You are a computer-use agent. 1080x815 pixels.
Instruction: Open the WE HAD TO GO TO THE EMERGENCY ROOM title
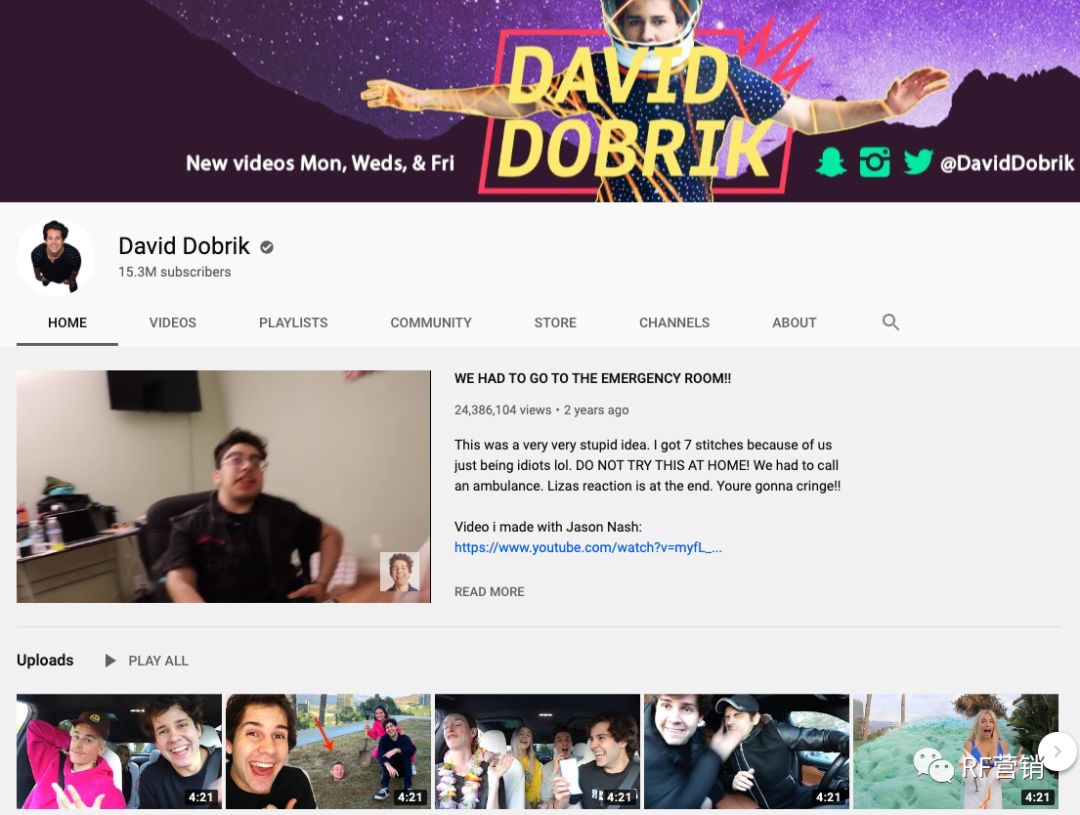click(x=592, y=378)
